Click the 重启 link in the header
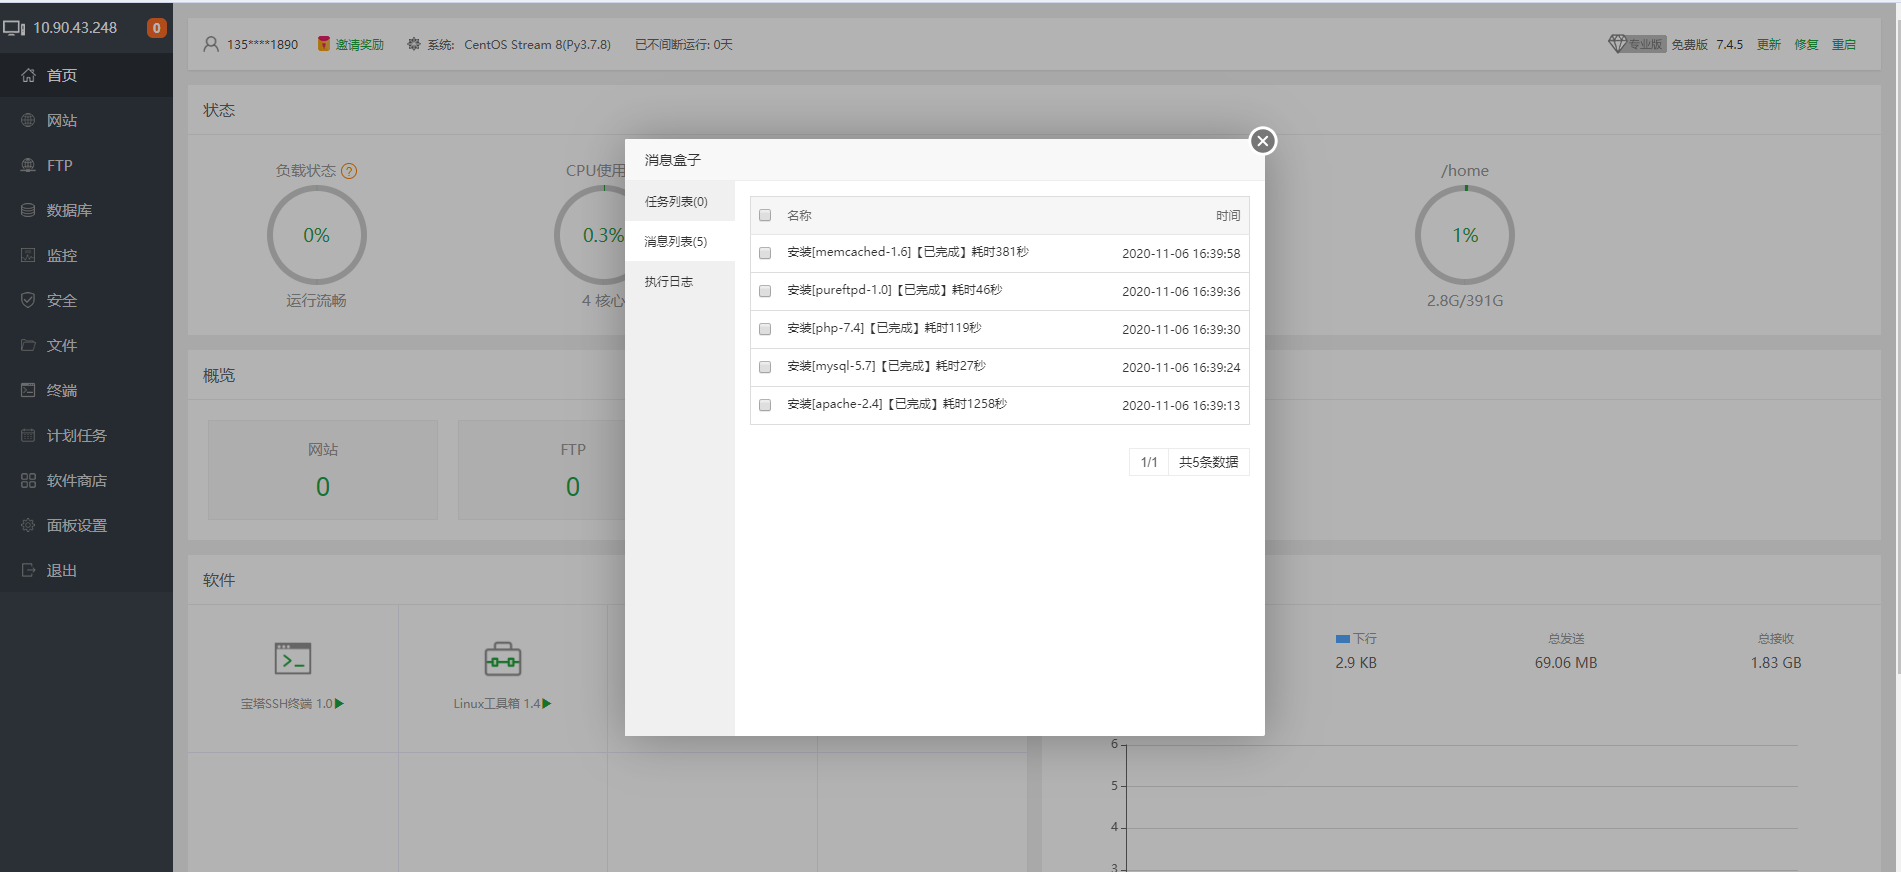The height and width of the screenshot is (872, 1901). 1844,44
